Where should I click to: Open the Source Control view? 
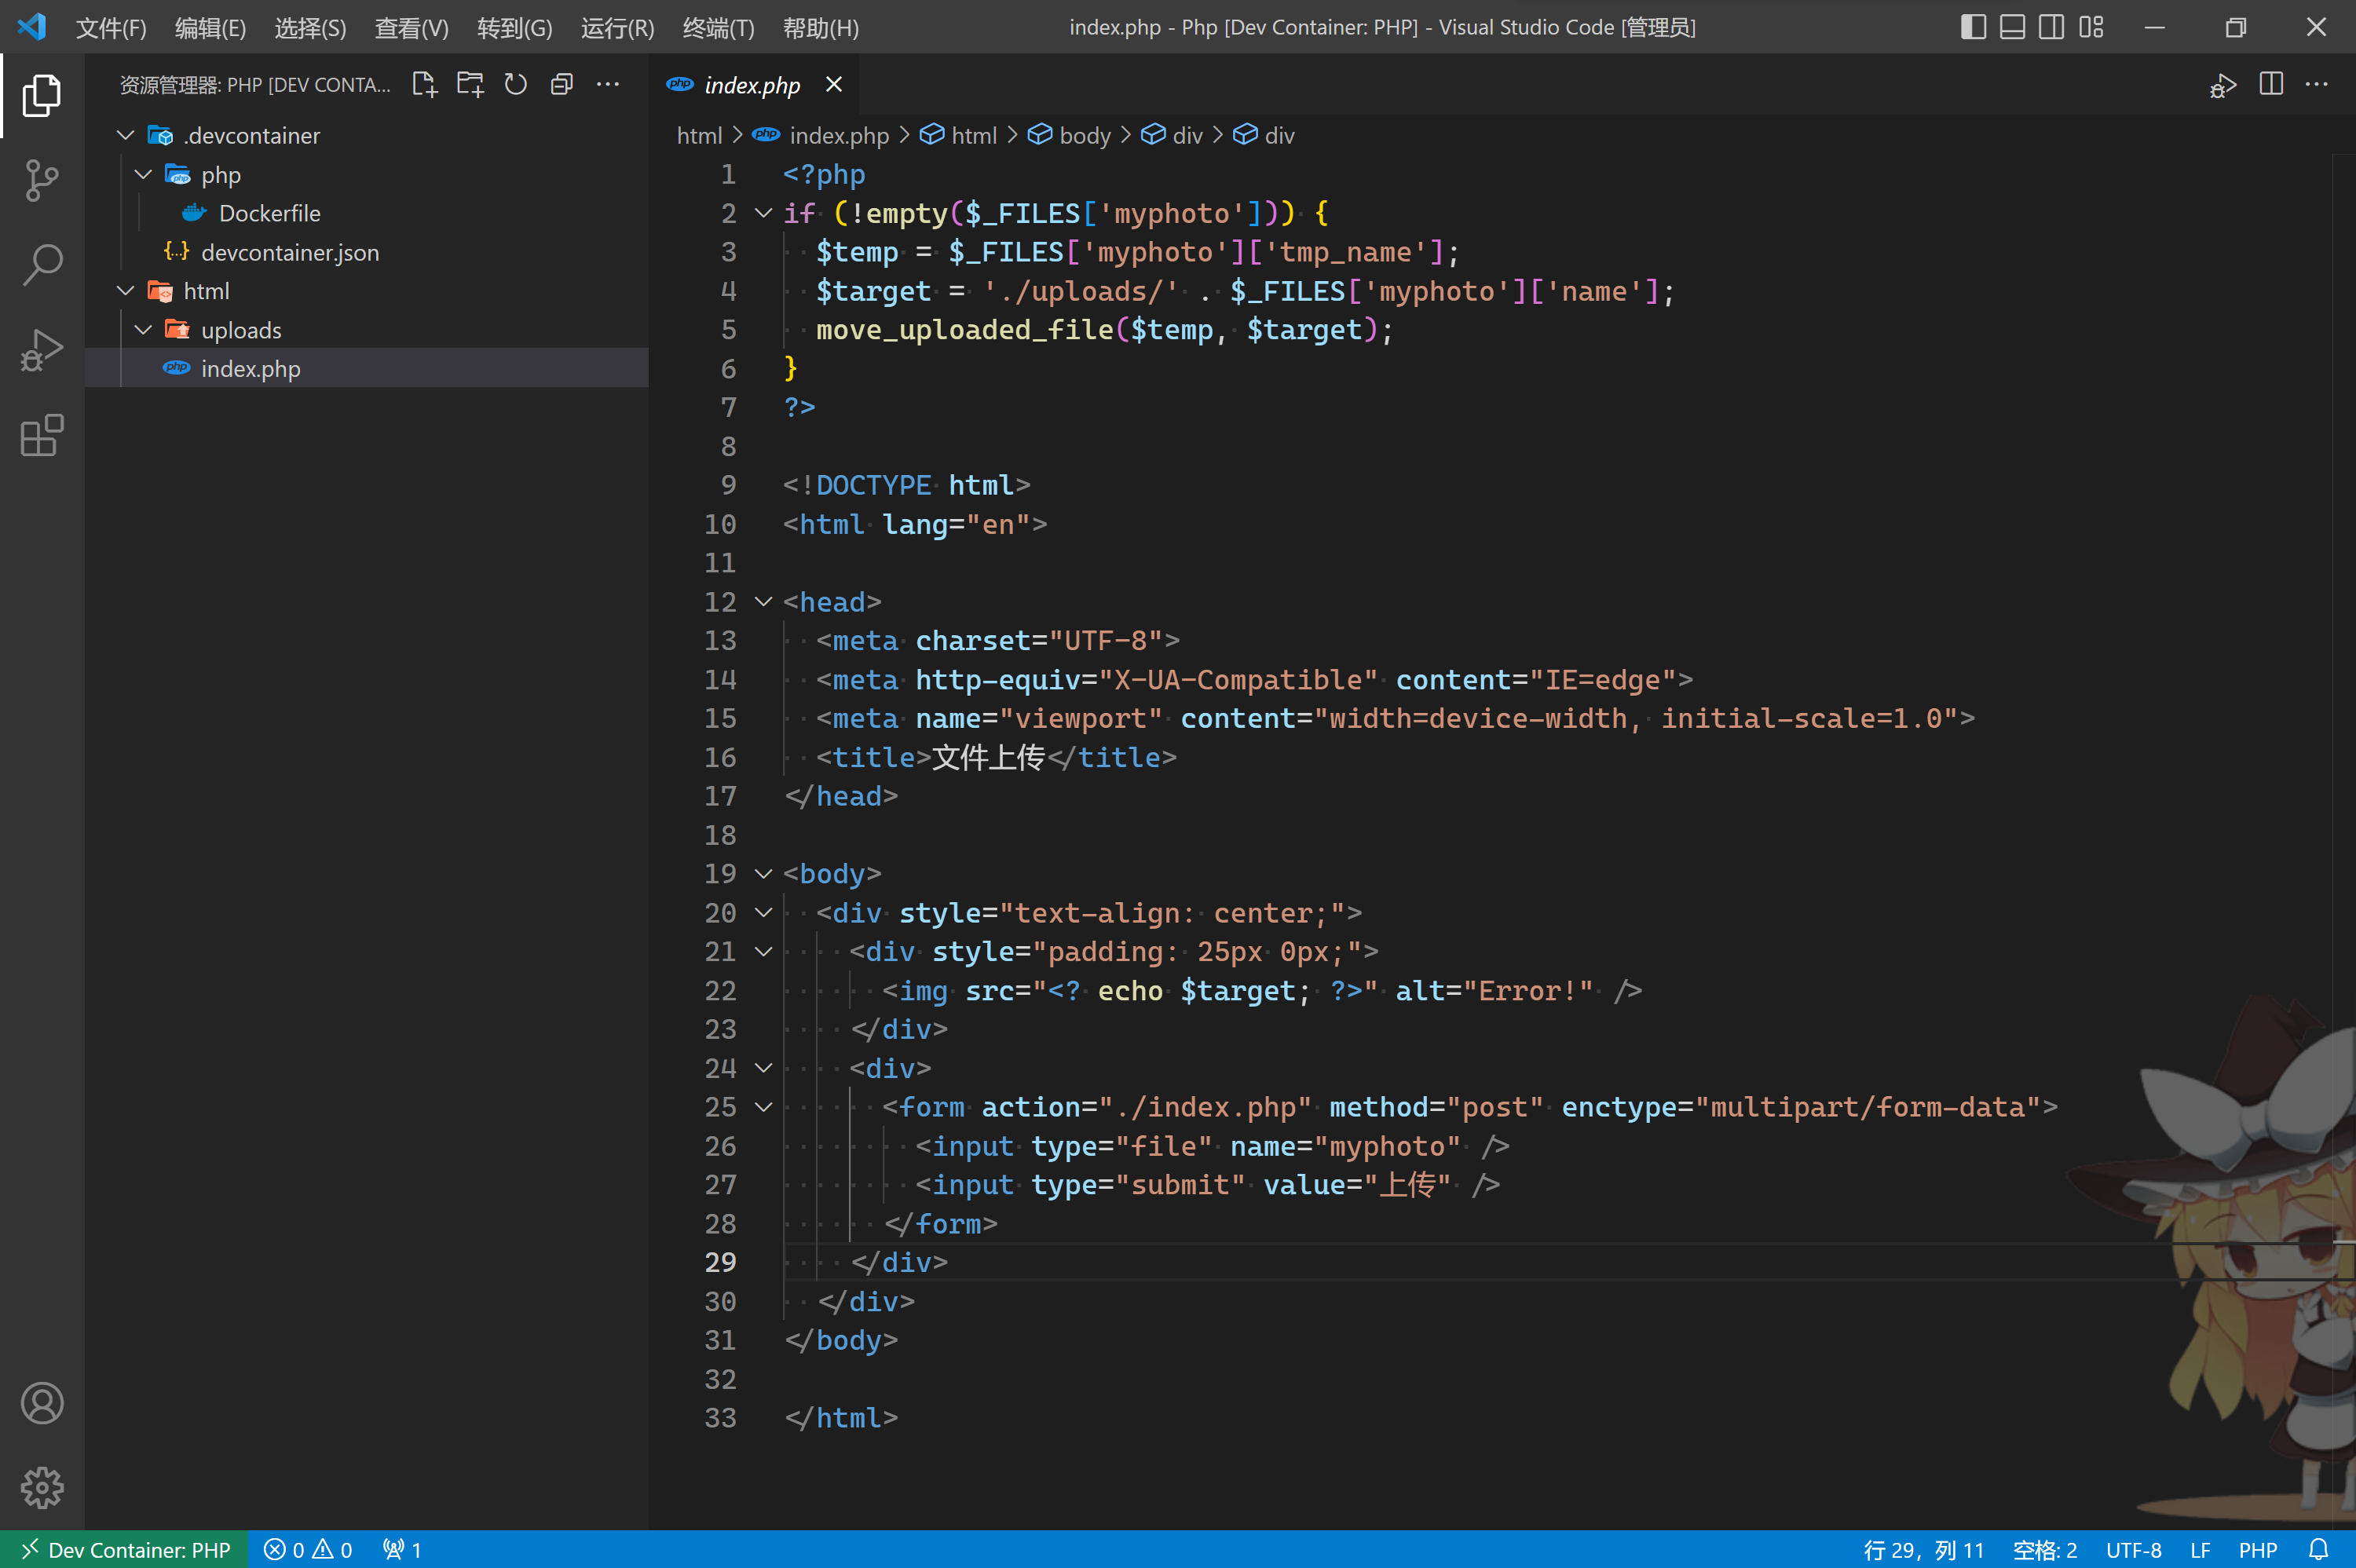(41, 180)
